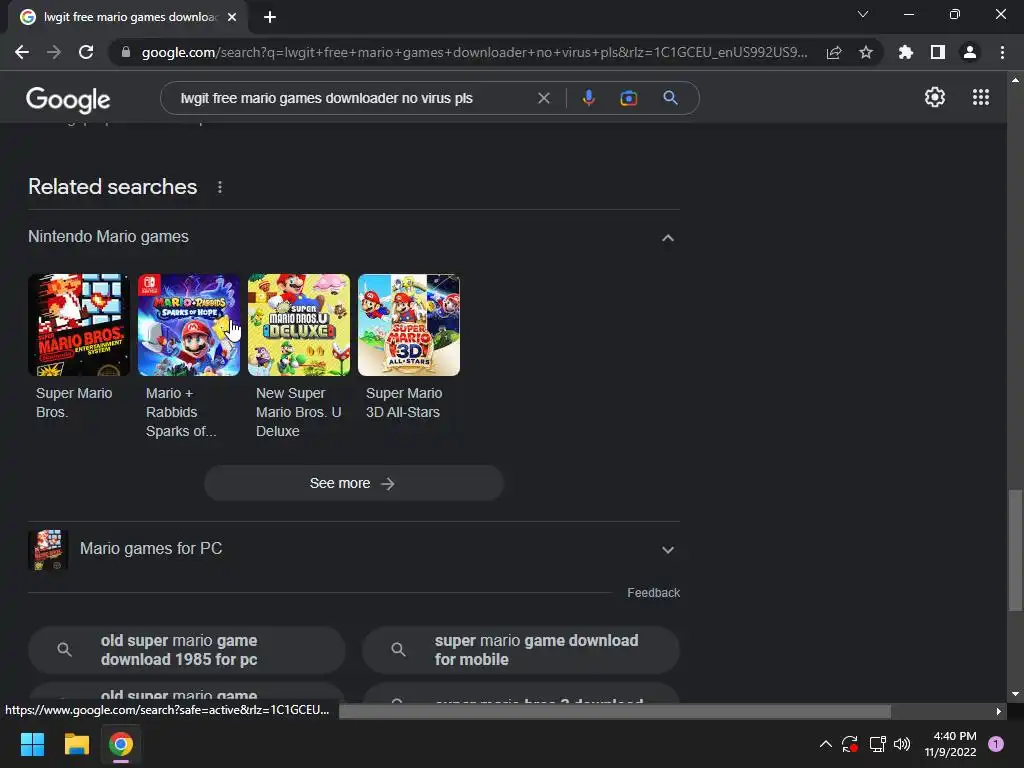Click the vertical page scrollbar thumb
Viewport: 1024px width, 768px height.
pos(1015,550)
